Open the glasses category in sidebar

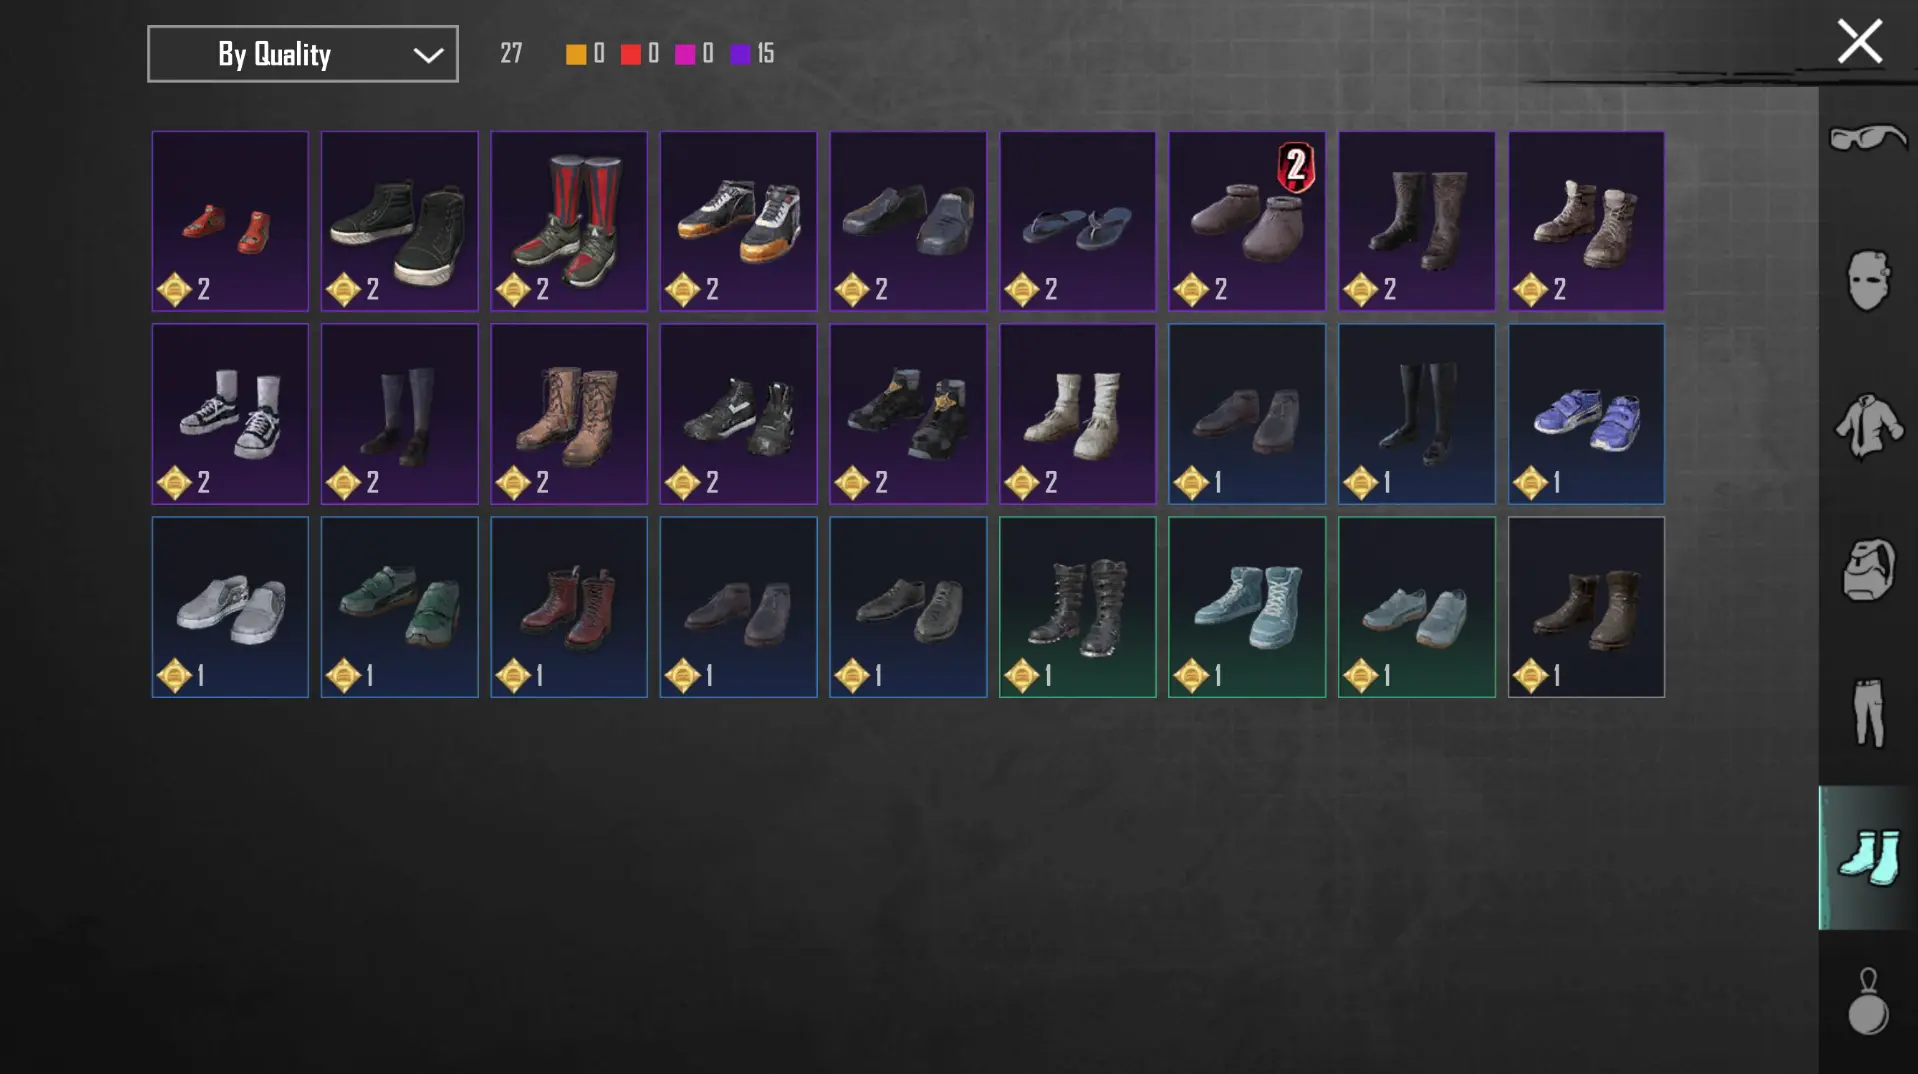[x=1867, y=139]
